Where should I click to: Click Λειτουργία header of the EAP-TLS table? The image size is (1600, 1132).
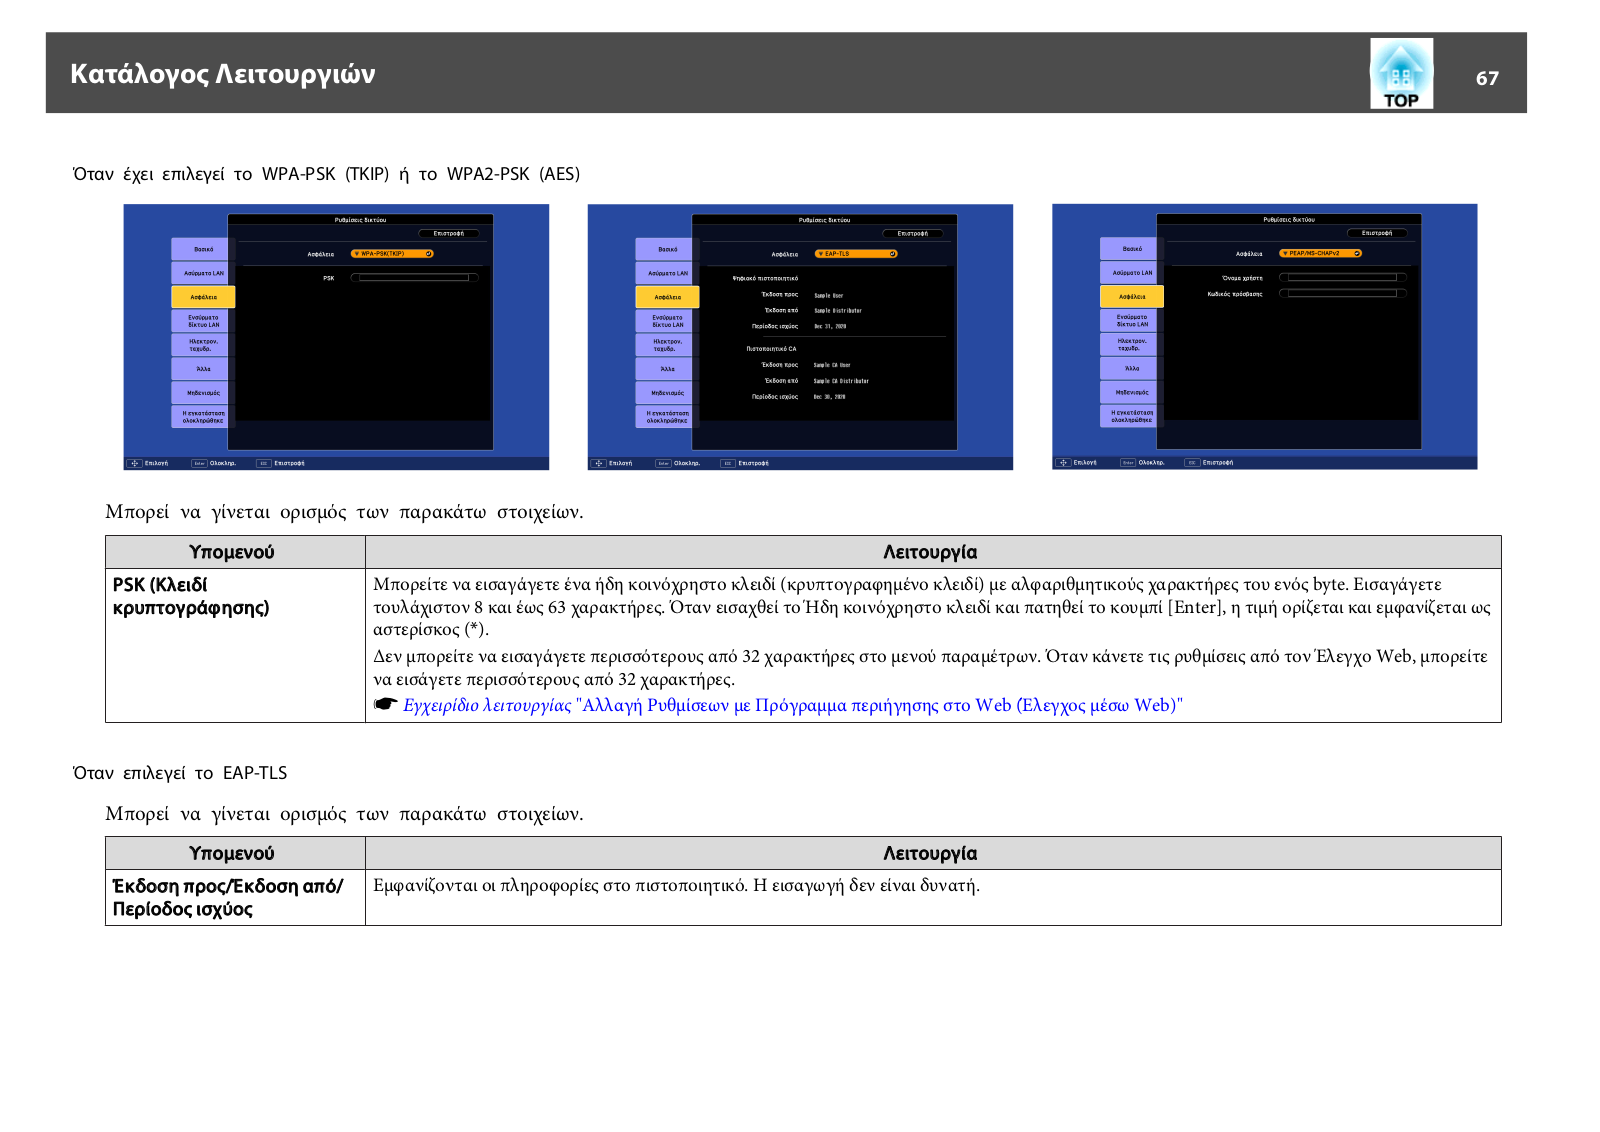click(x=933, y=853)
